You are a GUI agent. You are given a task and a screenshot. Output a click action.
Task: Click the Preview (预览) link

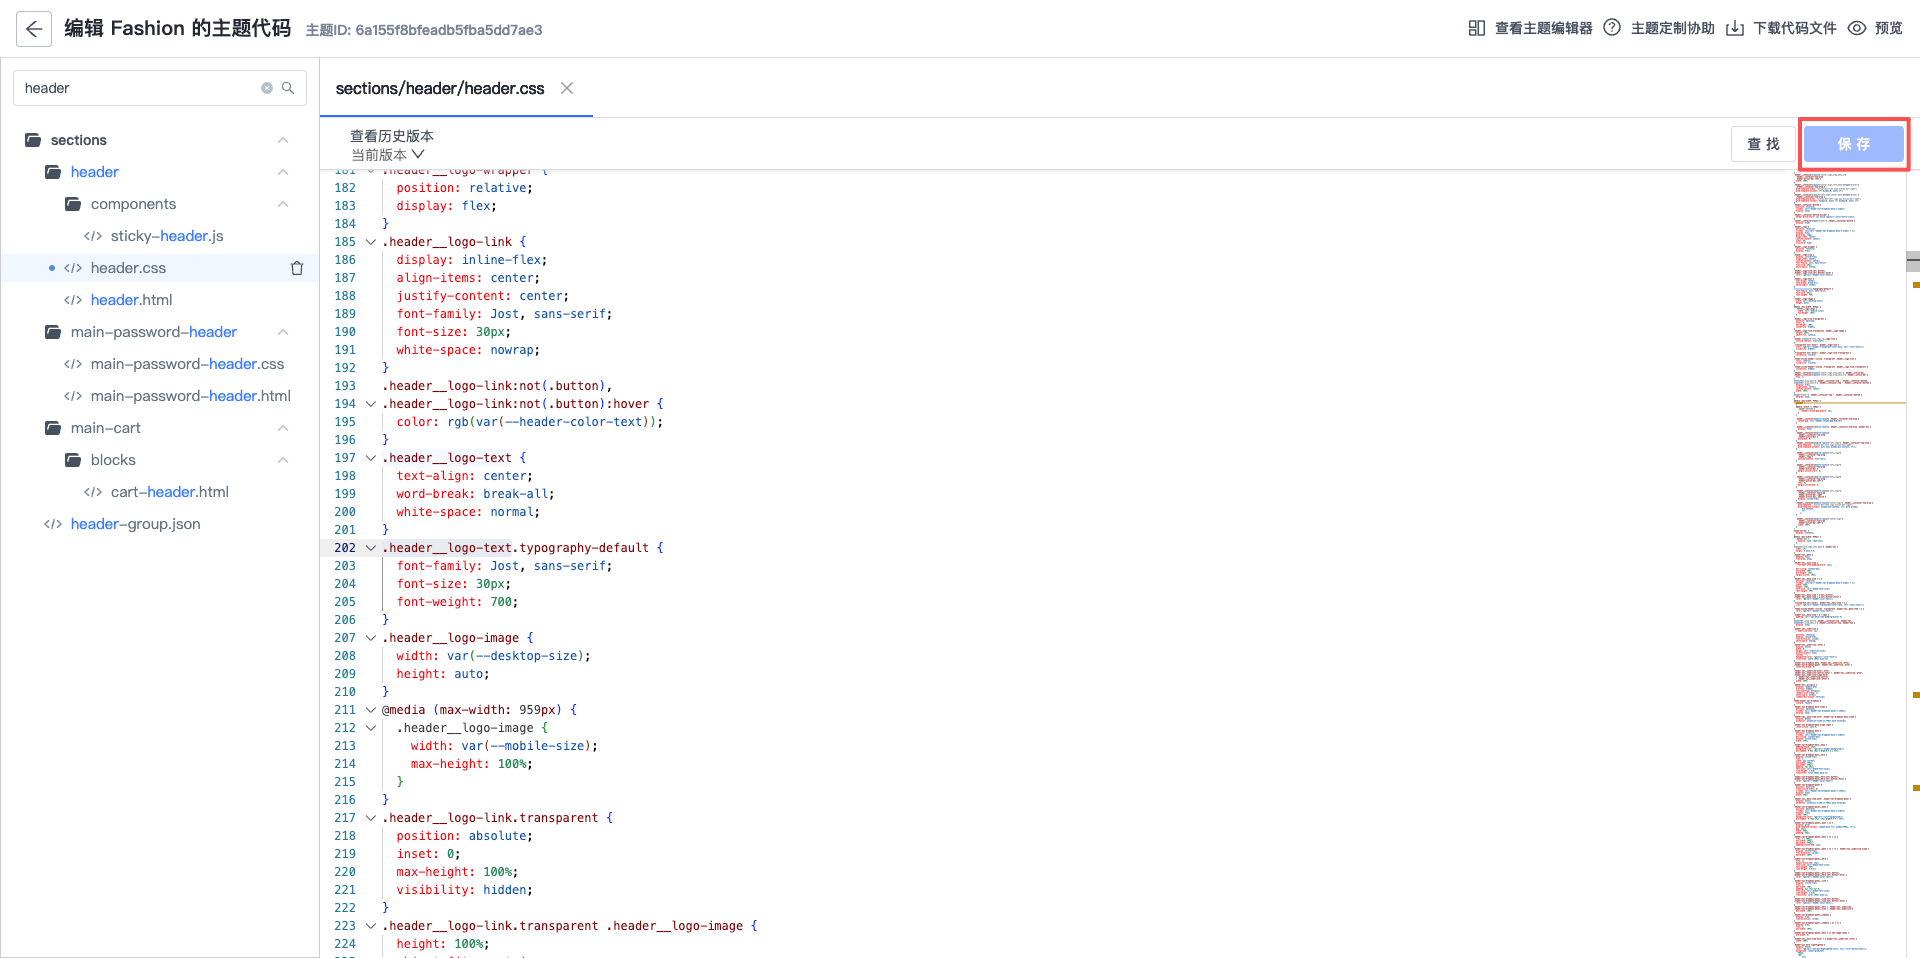tap(1888, 28)
